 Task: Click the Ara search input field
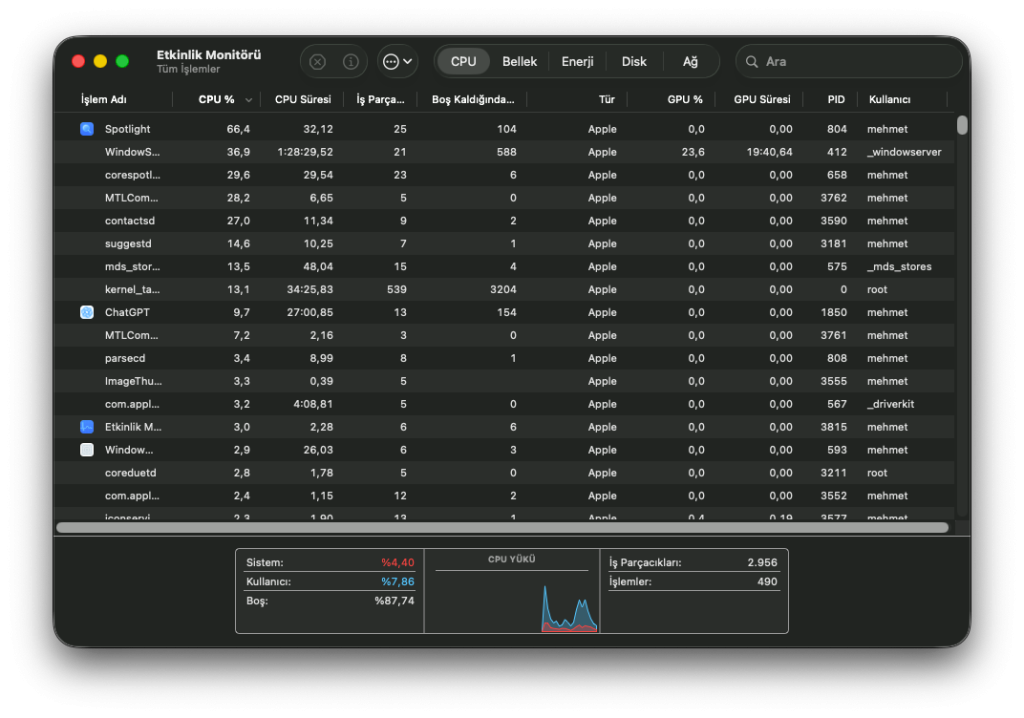(x=855, y=62)
